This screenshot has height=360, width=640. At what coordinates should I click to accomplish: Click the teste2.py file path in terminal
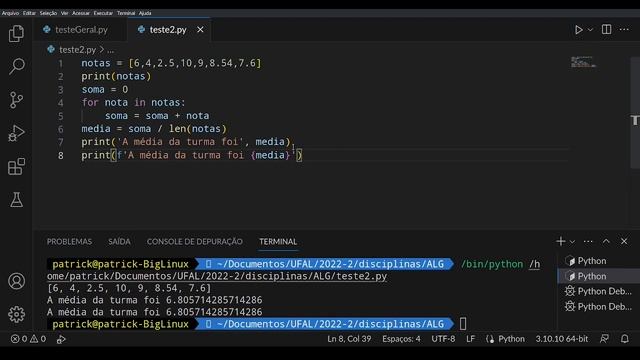(217, 276)
